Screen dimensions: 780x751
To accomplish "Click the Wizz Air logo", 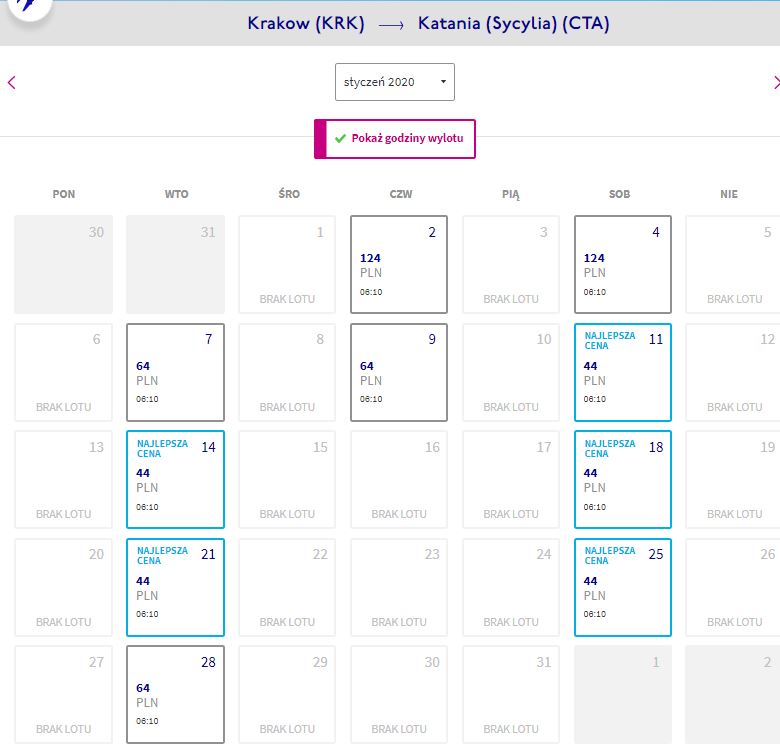I will (x=29, y=8).
